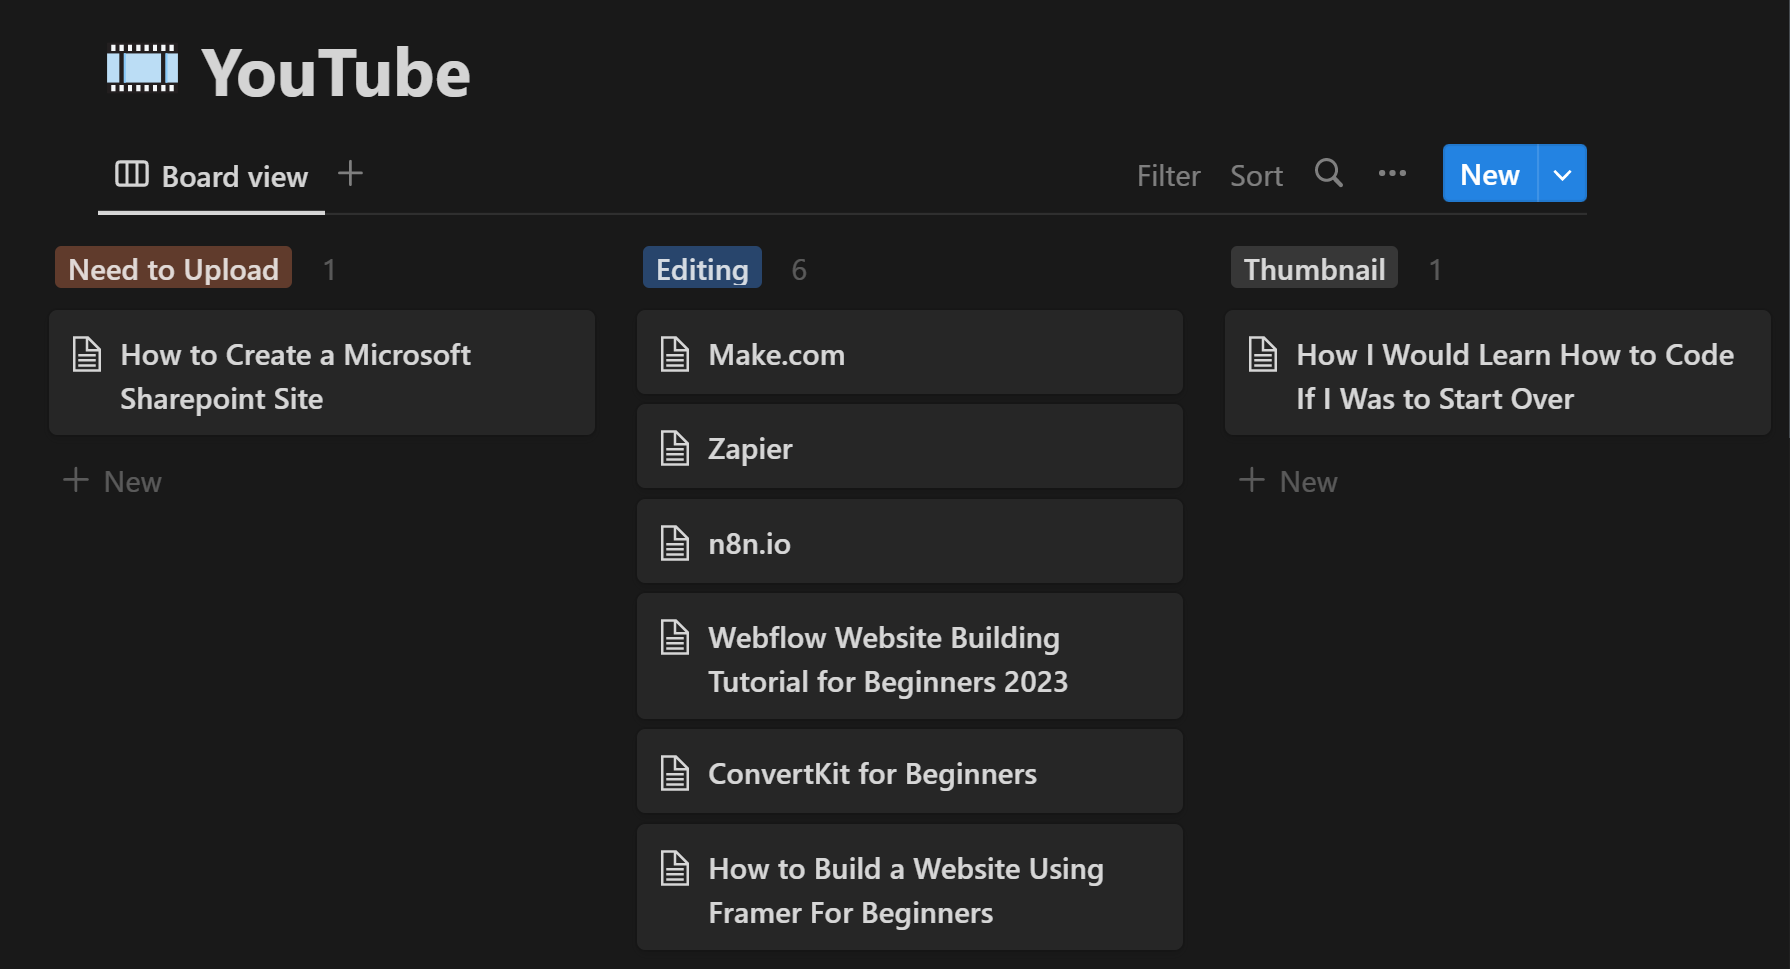The width and height of the screenshot is (1790, 969).
Task: Click the page icon on Make.com card
Action: (x=675, y=354)
